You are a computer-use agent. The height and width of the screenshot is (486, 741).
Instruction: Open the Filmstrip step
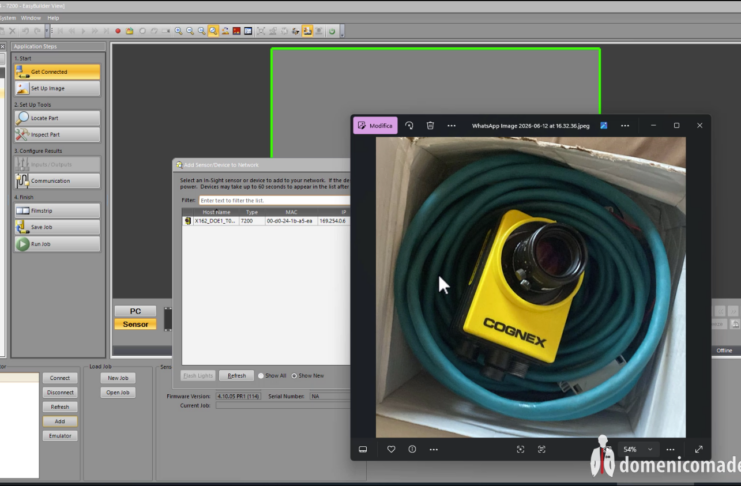tap(57, 210)
